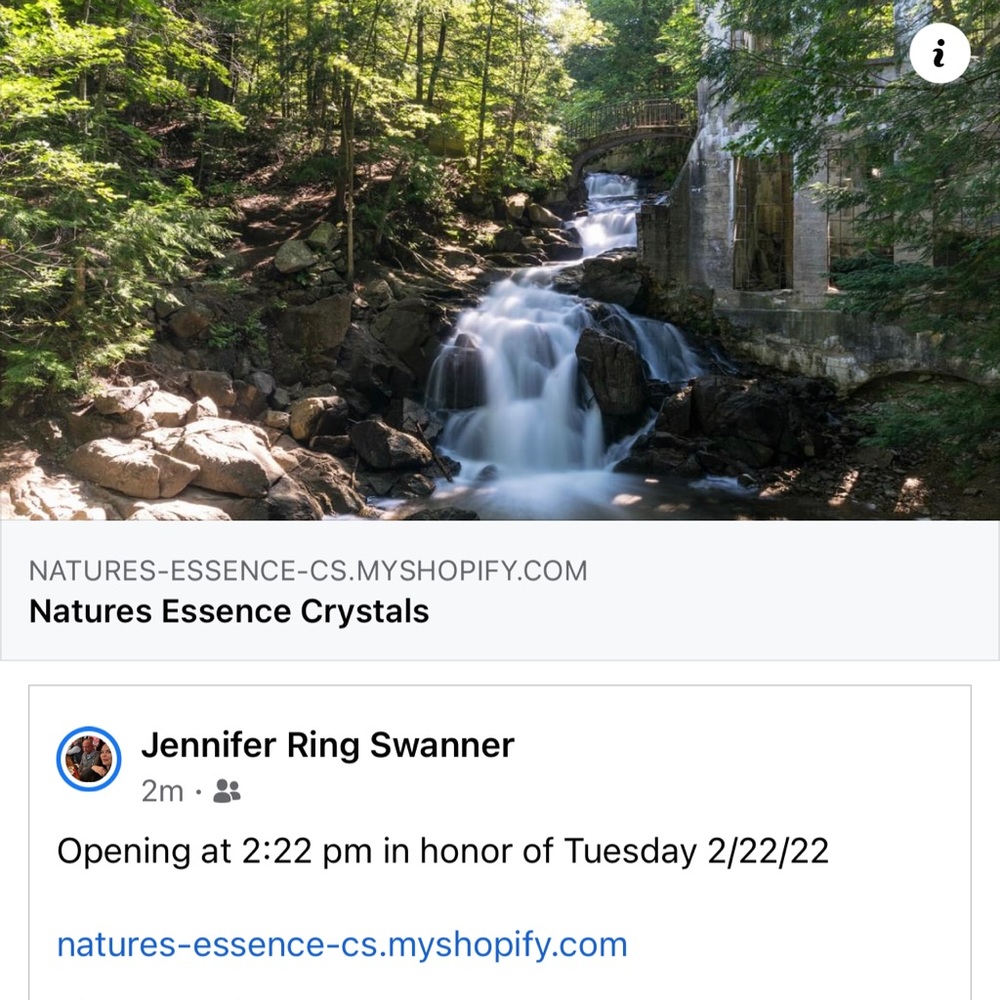The image size is (1000, 1000).
Task: Open Jennifer Ring Swanner's profile picture
Action: pos(89,759)
